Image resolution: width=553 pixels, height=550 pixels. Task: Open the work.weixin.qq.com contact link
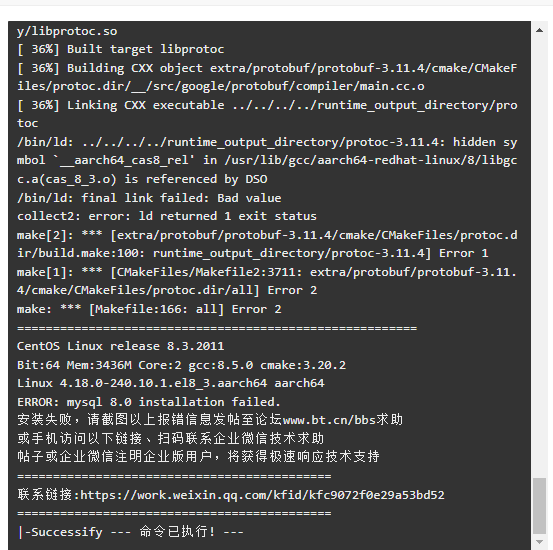(x=262, y=495)
